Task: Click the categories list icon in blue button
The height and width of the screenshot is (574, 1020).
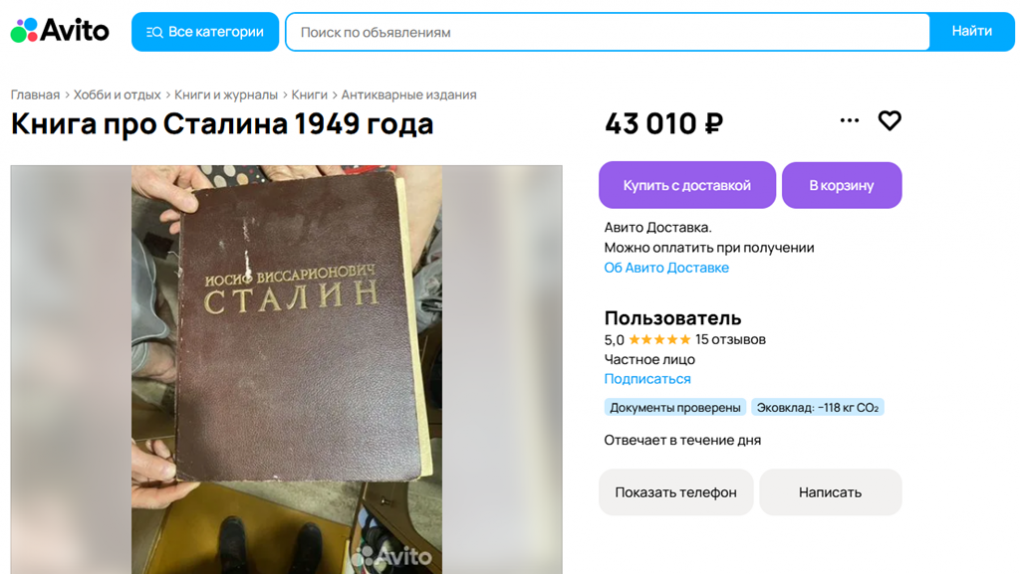Action: point(154,32)
